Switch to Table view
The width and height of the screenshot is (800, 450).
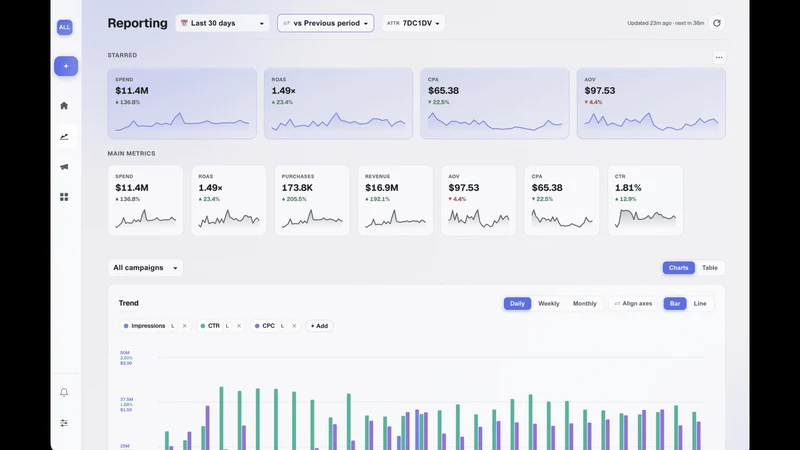pyautogui.click(x=710, y=268)
